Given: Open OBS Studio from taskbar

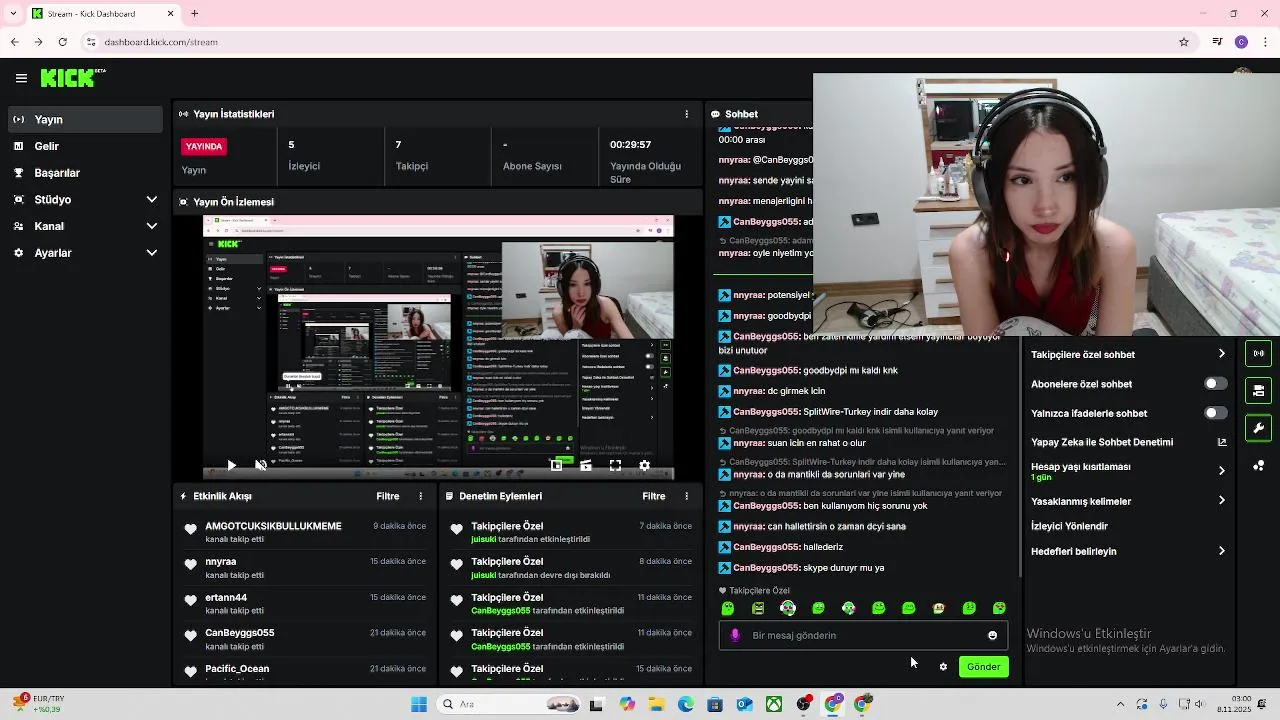Looking at the screenshot, I should click(803, 704).
